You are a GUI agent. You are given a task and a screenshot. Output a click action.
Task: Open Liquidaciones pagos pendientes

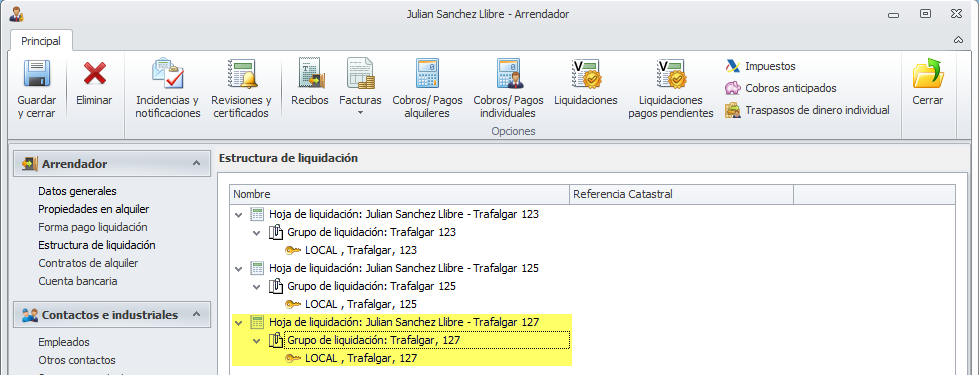coord(671,89)
